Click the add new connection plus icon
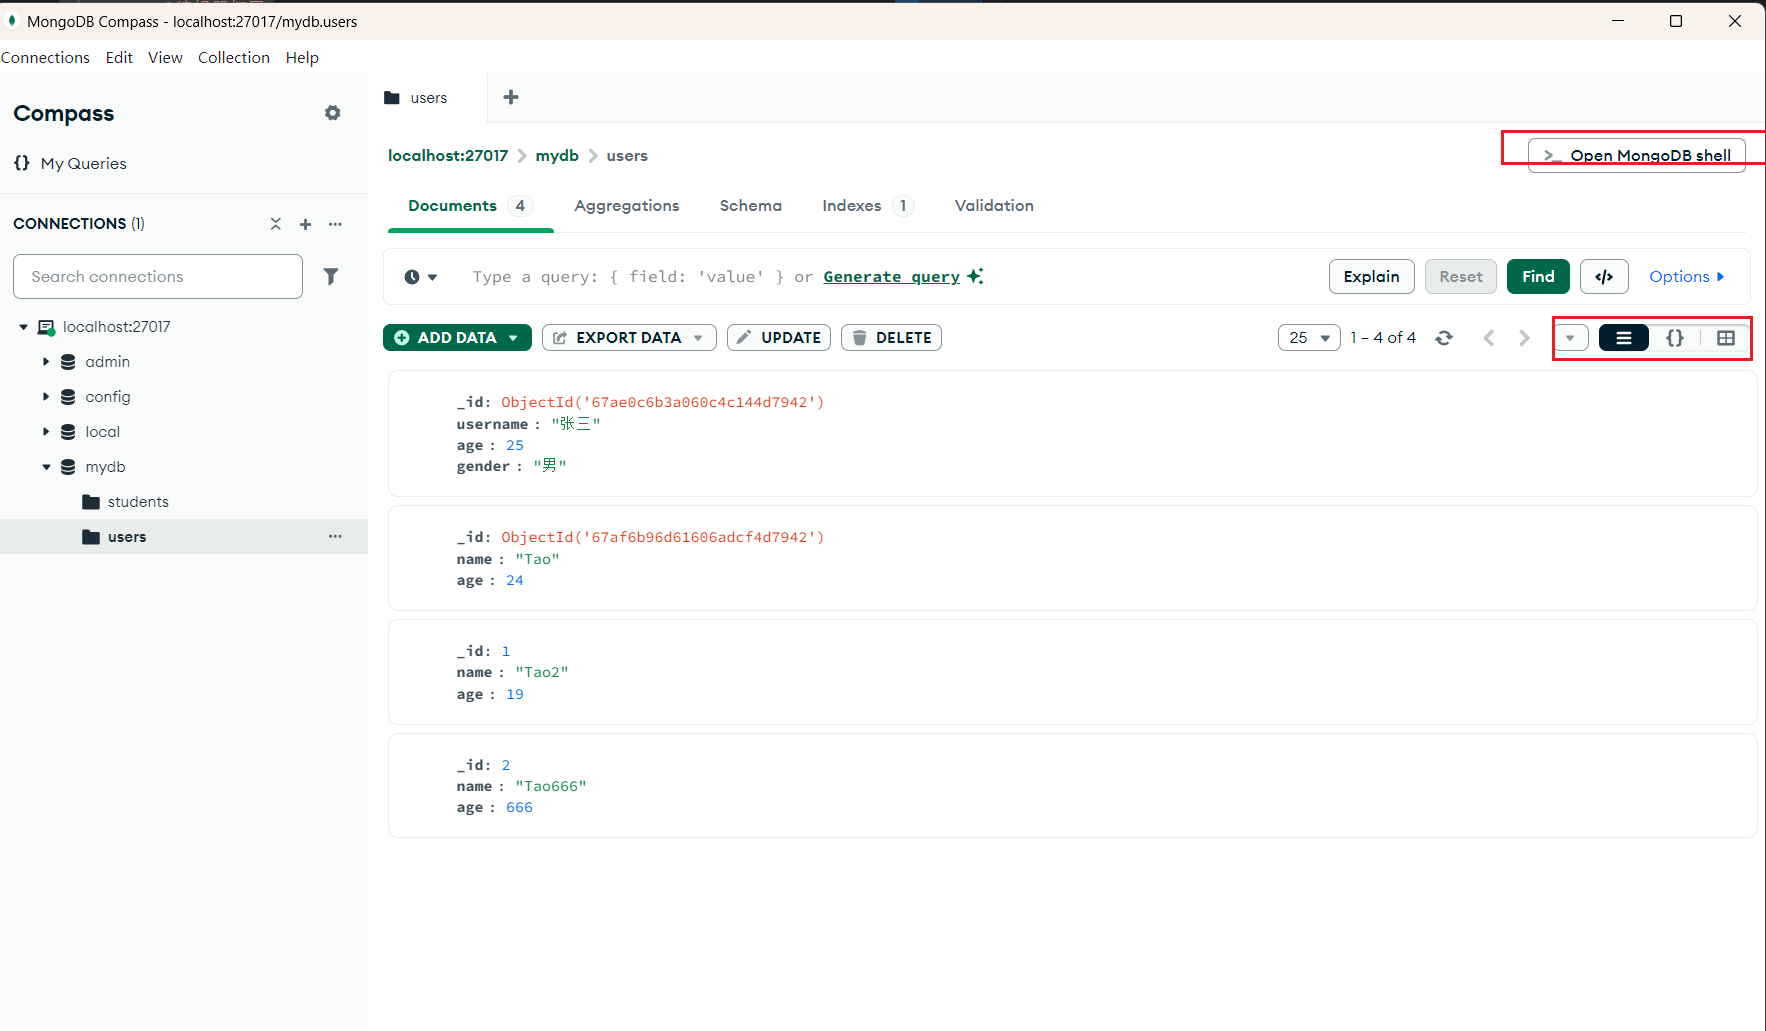This screenshot has width=1766, height=1031. (x=306, y=224)
